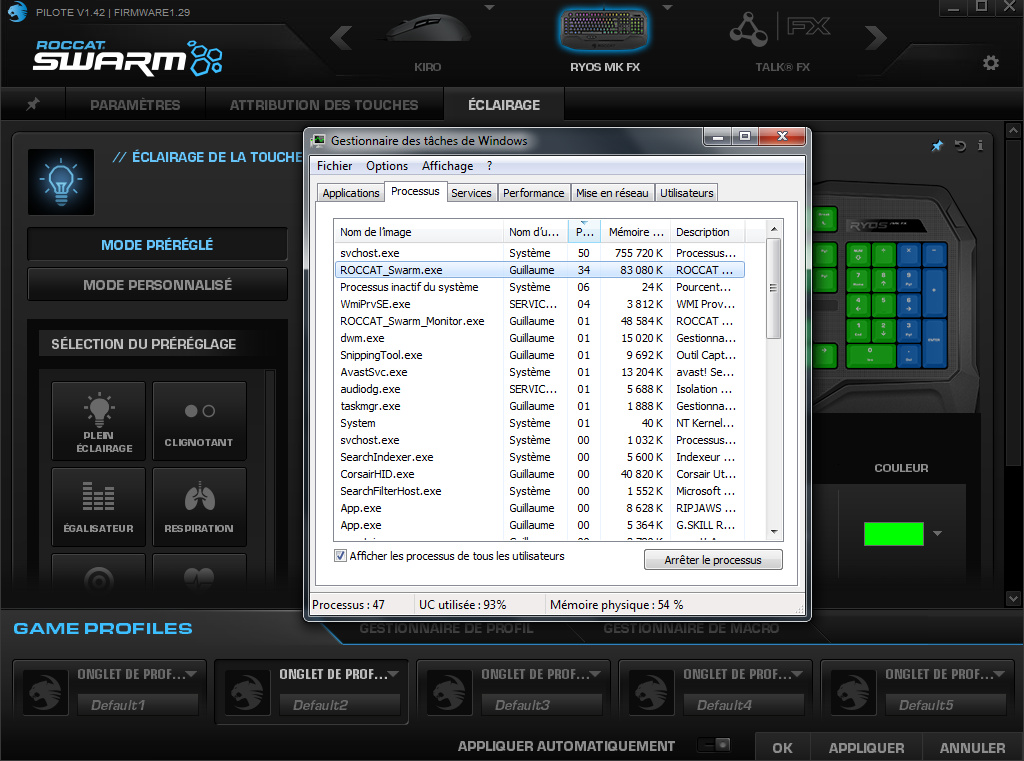Expand the Default2 profile tab dropdown
Screen dimensions: 1024x761
(393, 674)
